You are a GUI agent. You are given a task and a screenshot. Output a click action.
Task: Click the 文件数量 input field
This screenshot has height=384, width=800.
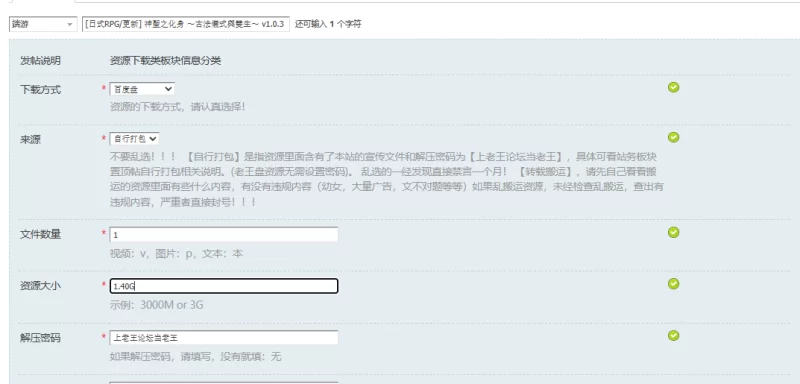(223, 235)
